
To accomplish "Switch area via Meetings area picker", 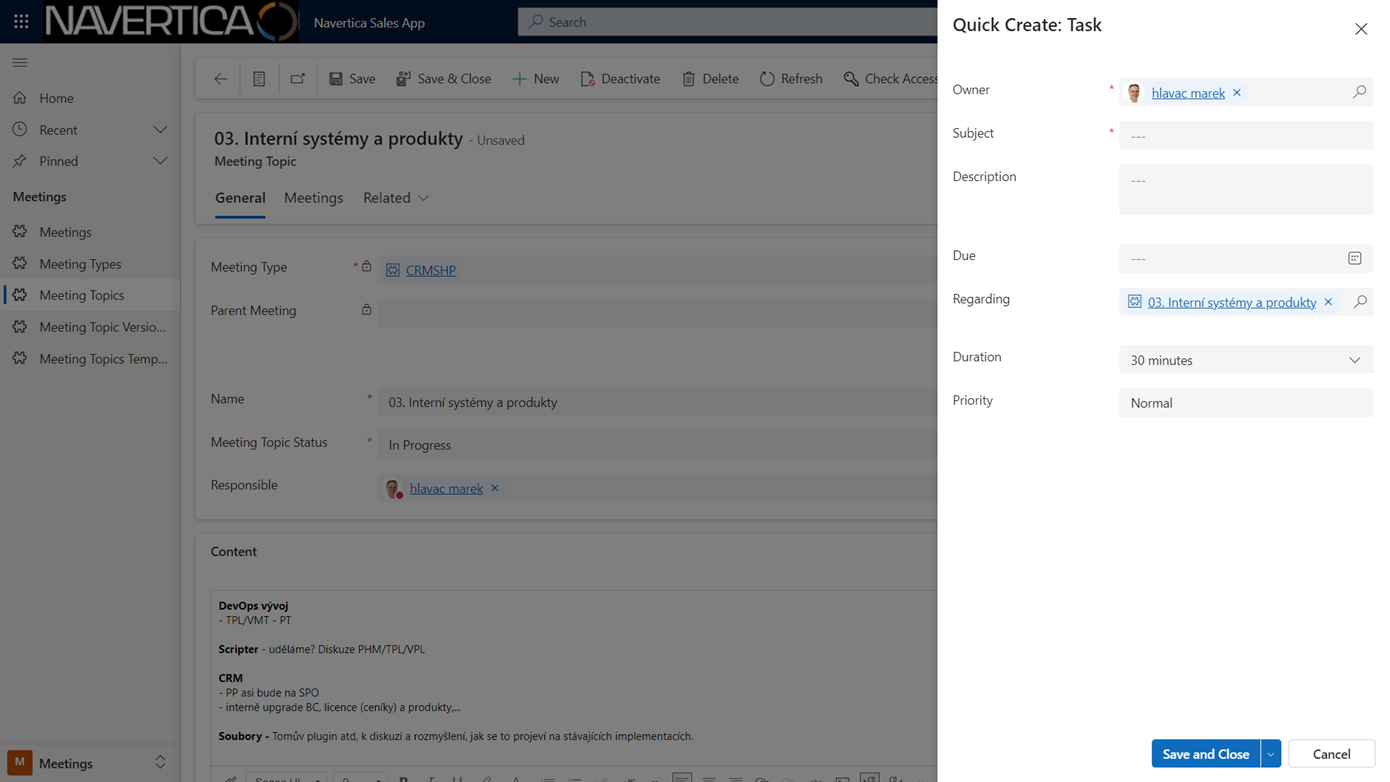I will click(x=90, y=763).
